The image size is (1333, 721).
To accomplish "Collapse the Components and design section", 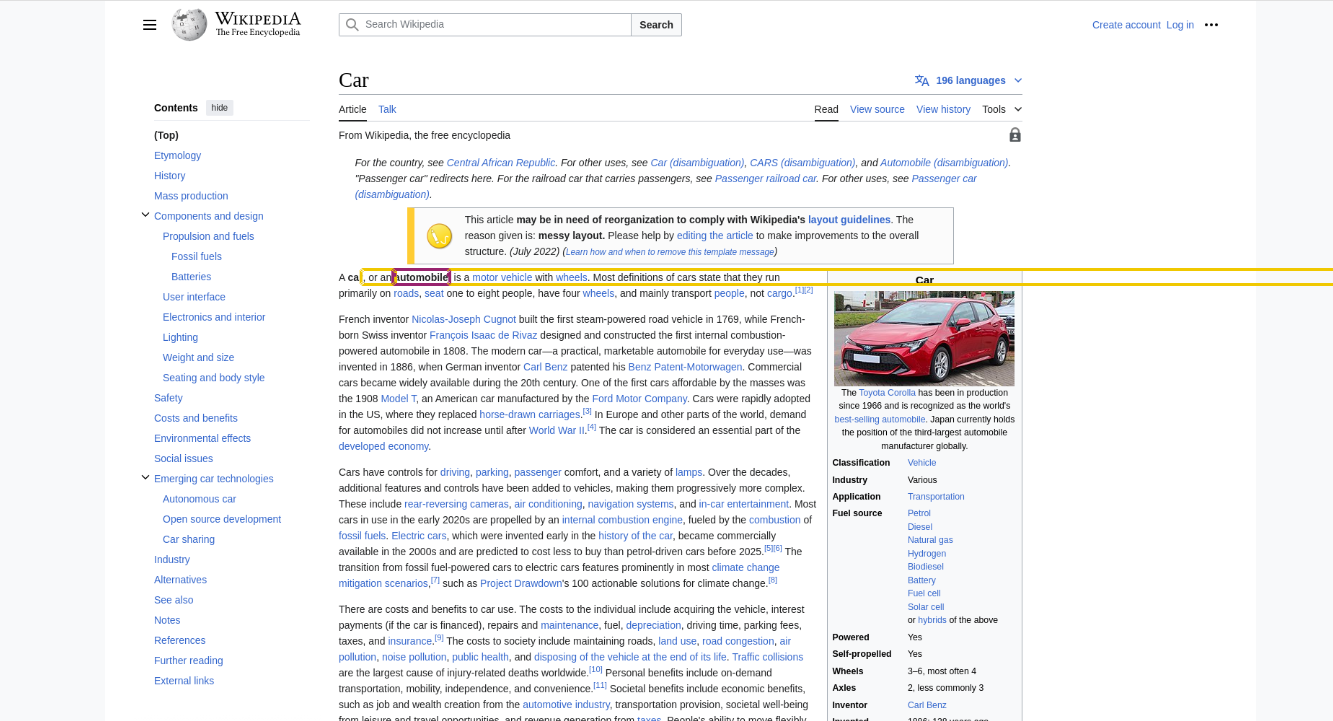I will [145, 215].
